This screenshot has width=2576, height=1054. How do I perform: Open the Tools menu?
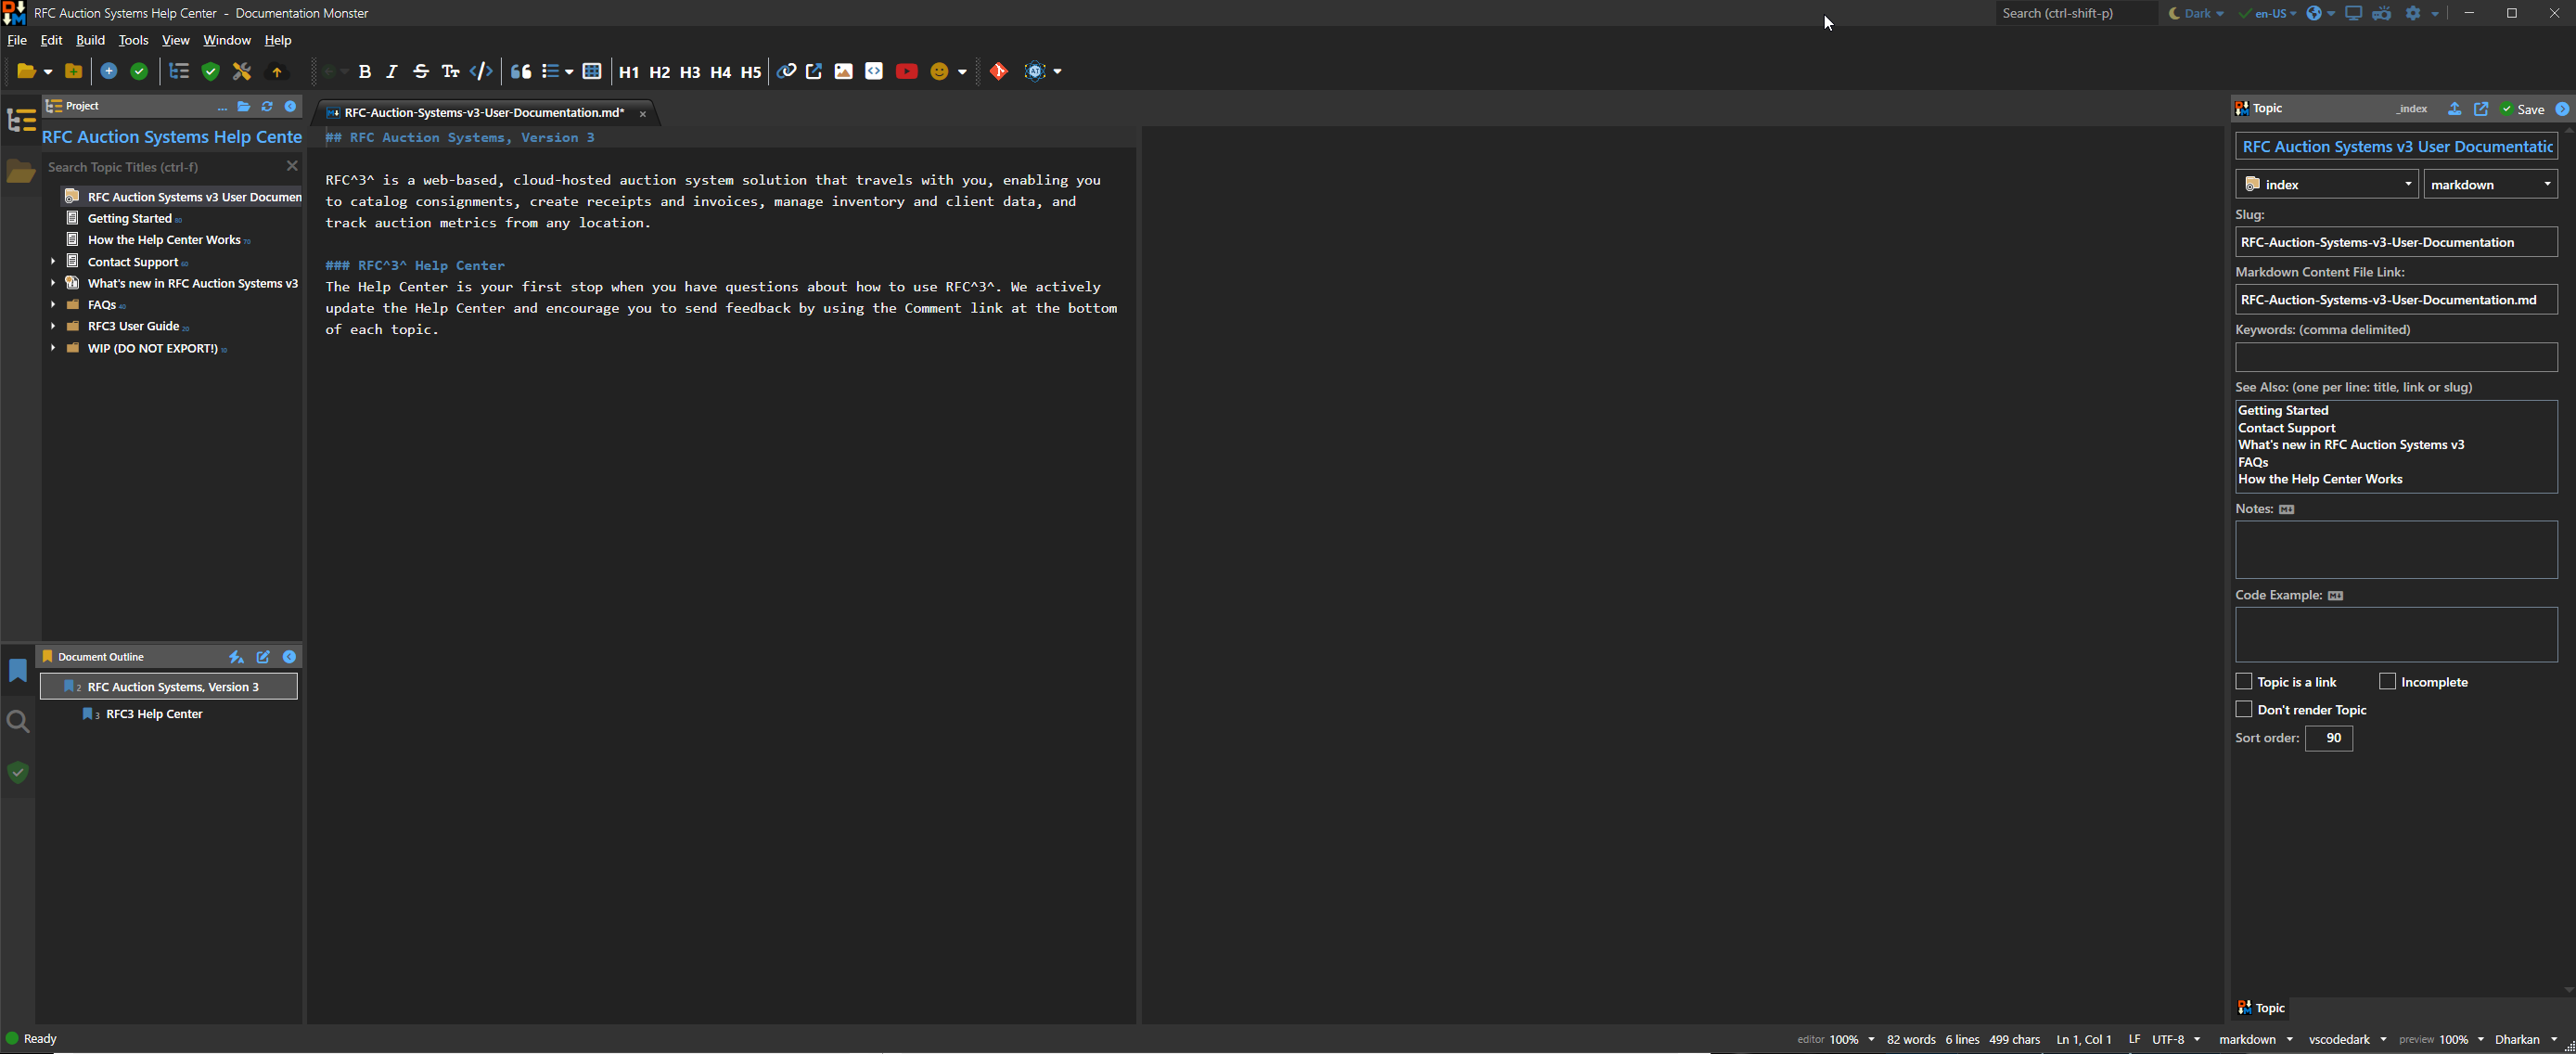(133, 40)
